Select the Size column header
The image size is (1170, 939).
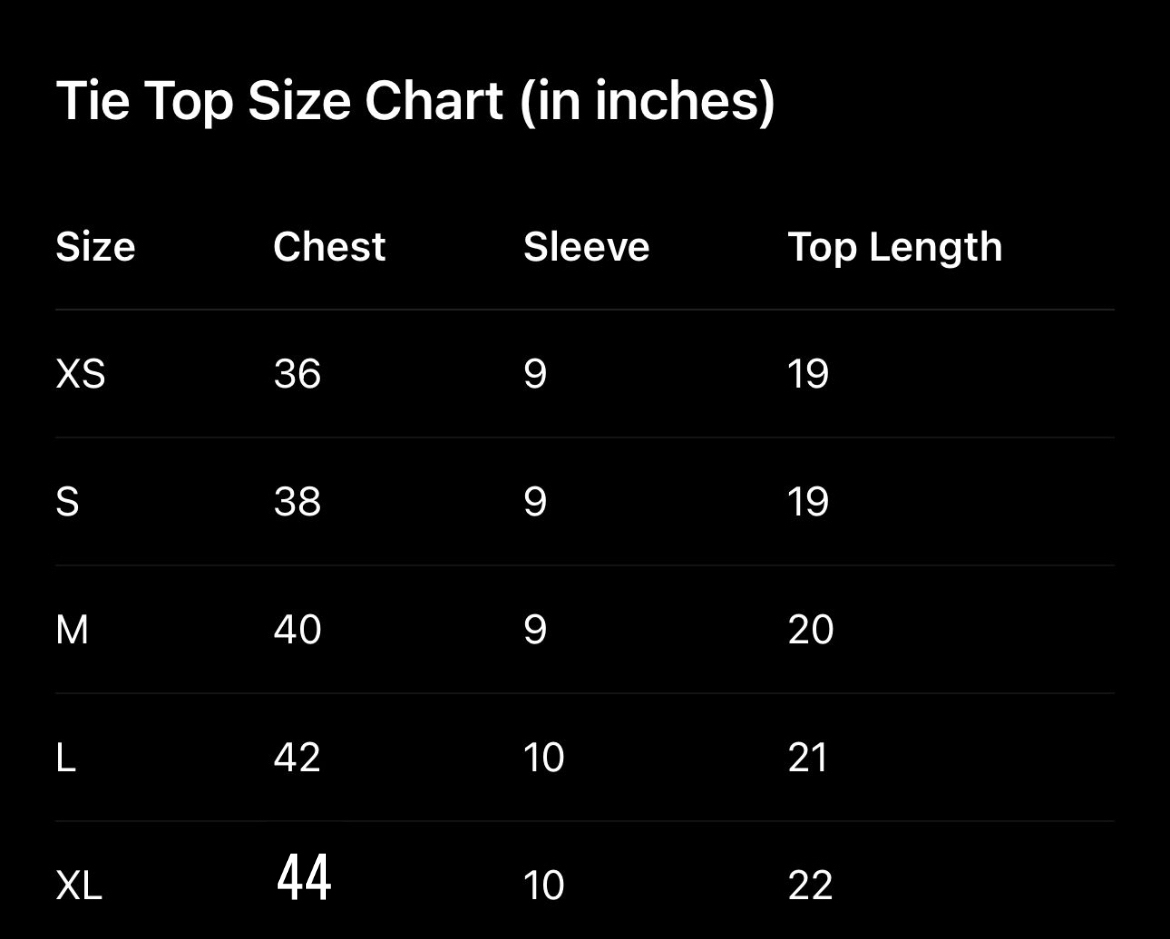coord(95,247)
